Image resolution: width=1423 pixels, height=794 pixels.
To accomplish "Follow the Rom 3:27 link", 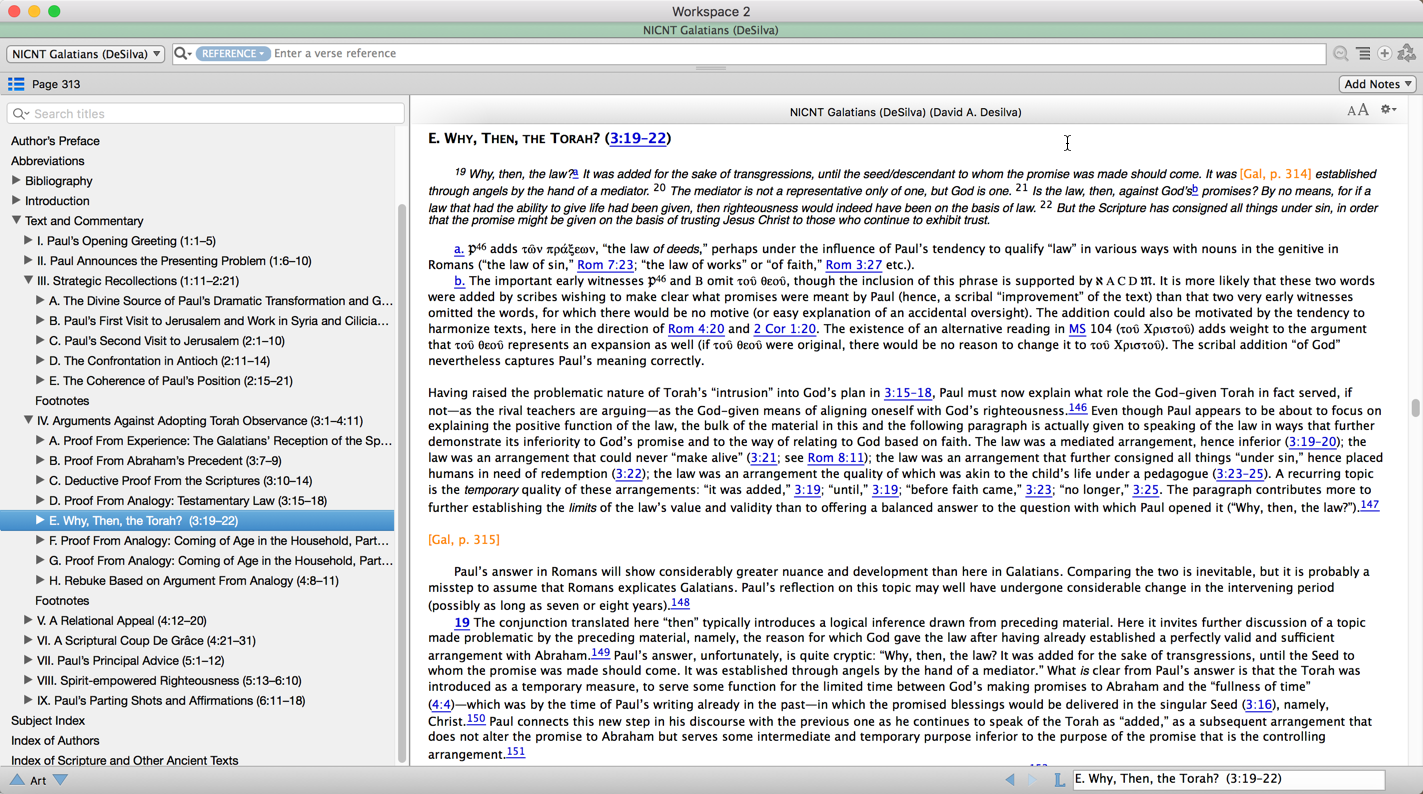I will [853, 265].
